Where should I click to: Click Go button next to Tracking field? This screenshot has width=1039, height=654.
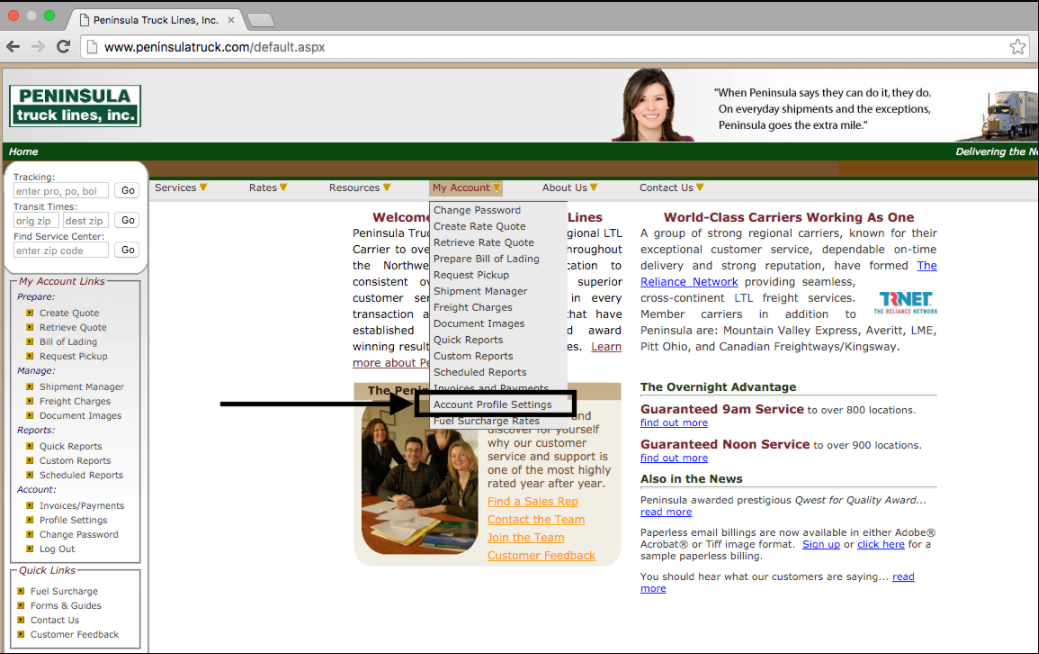click(127, 191)
